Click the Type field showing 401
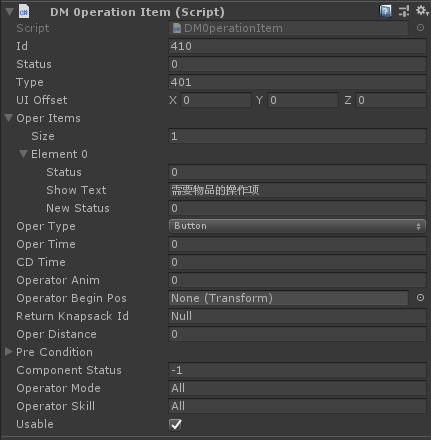Screen dimensions: 431x440 point(297,82)
